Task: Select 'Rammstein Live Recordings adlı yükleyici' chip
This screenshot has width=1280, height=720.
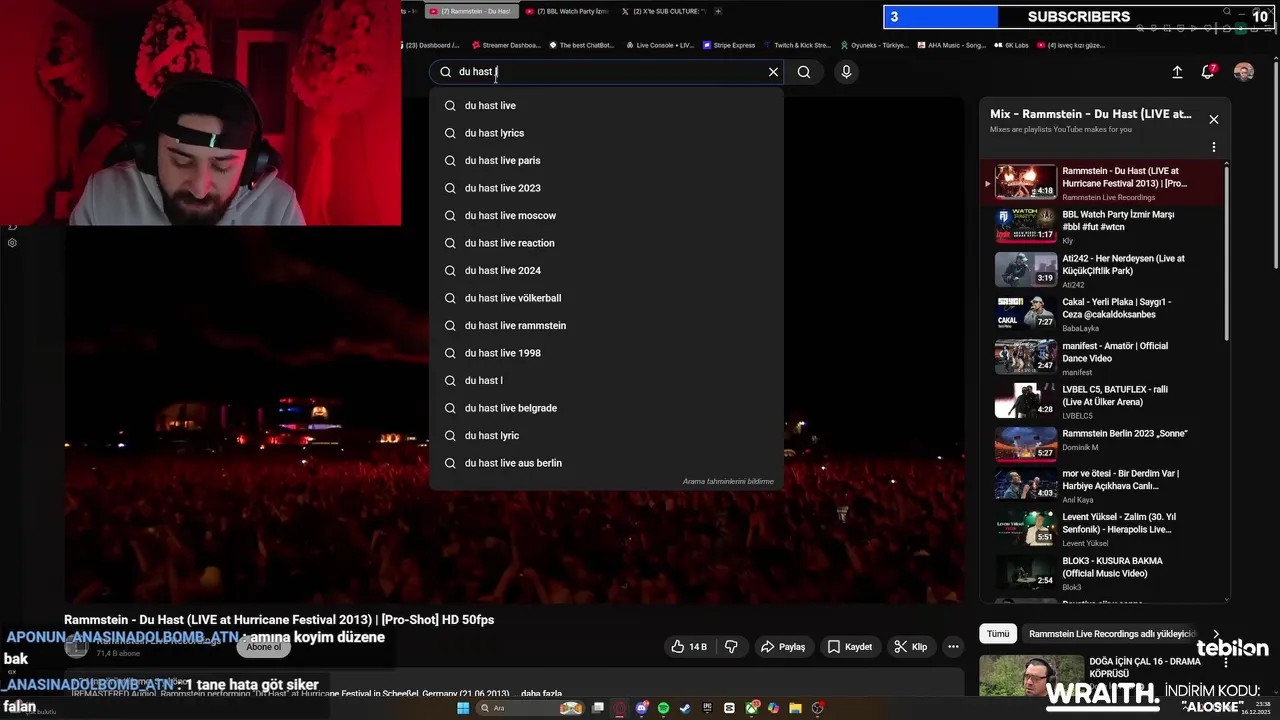Action: point(1112,634)
